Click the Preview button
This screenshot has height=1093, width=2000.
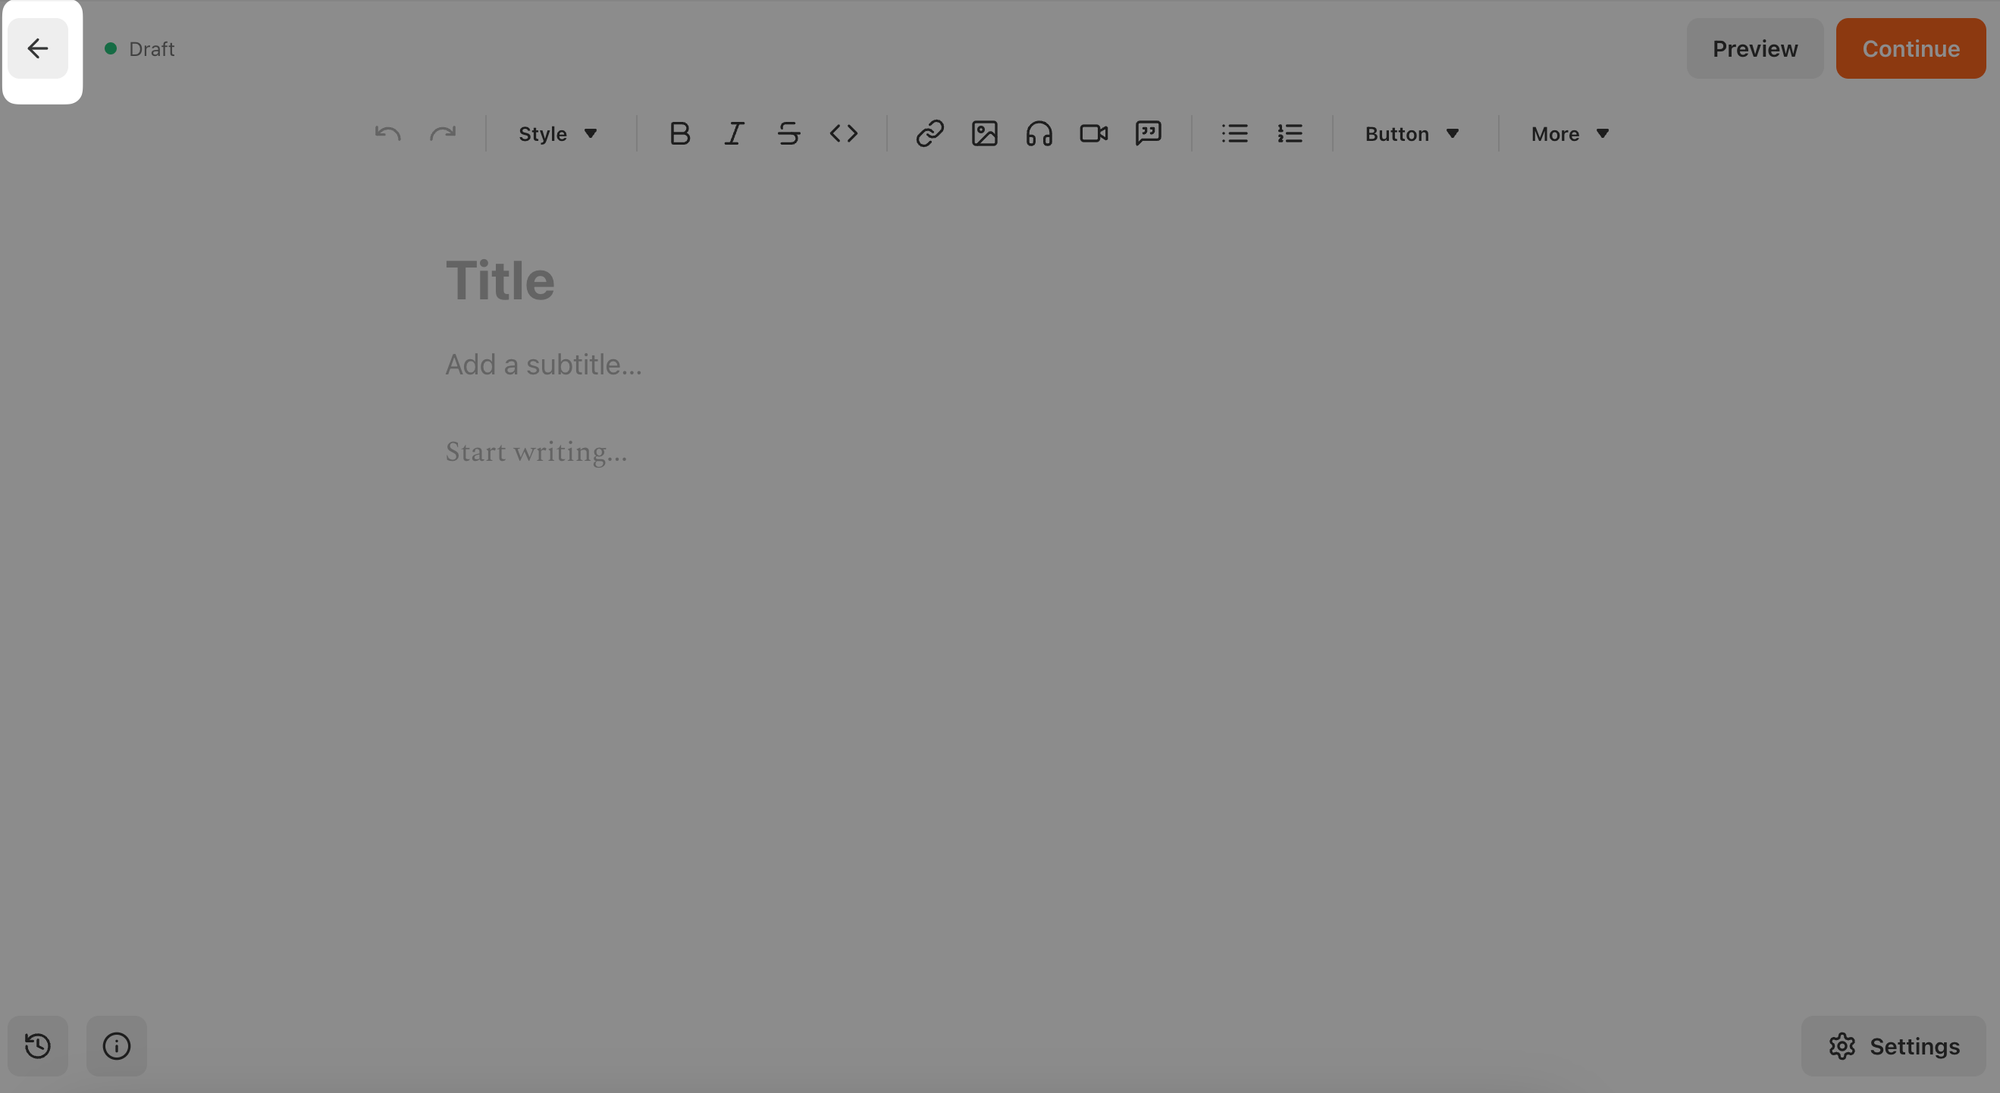point(1755,48)
